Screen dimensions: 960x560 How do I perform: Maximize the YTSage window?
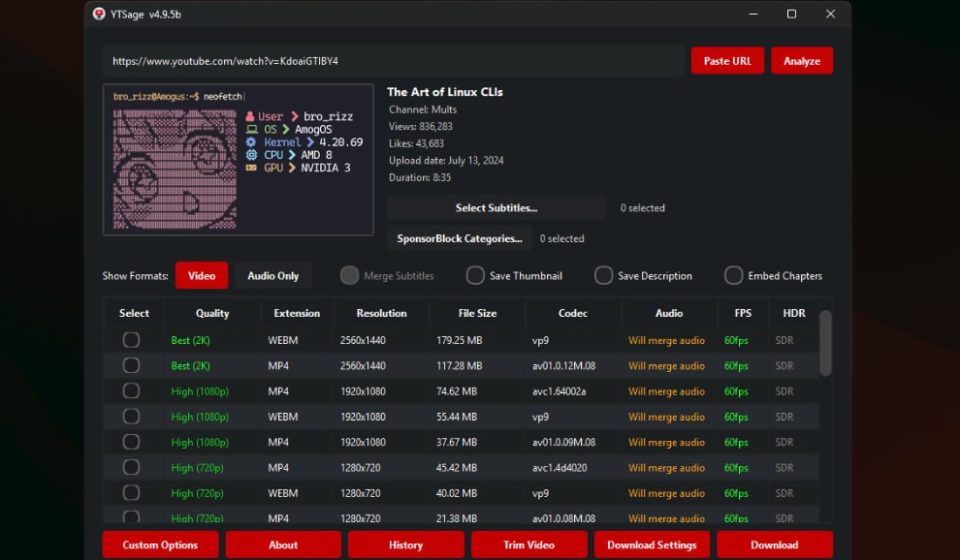(x=791, y=14)
